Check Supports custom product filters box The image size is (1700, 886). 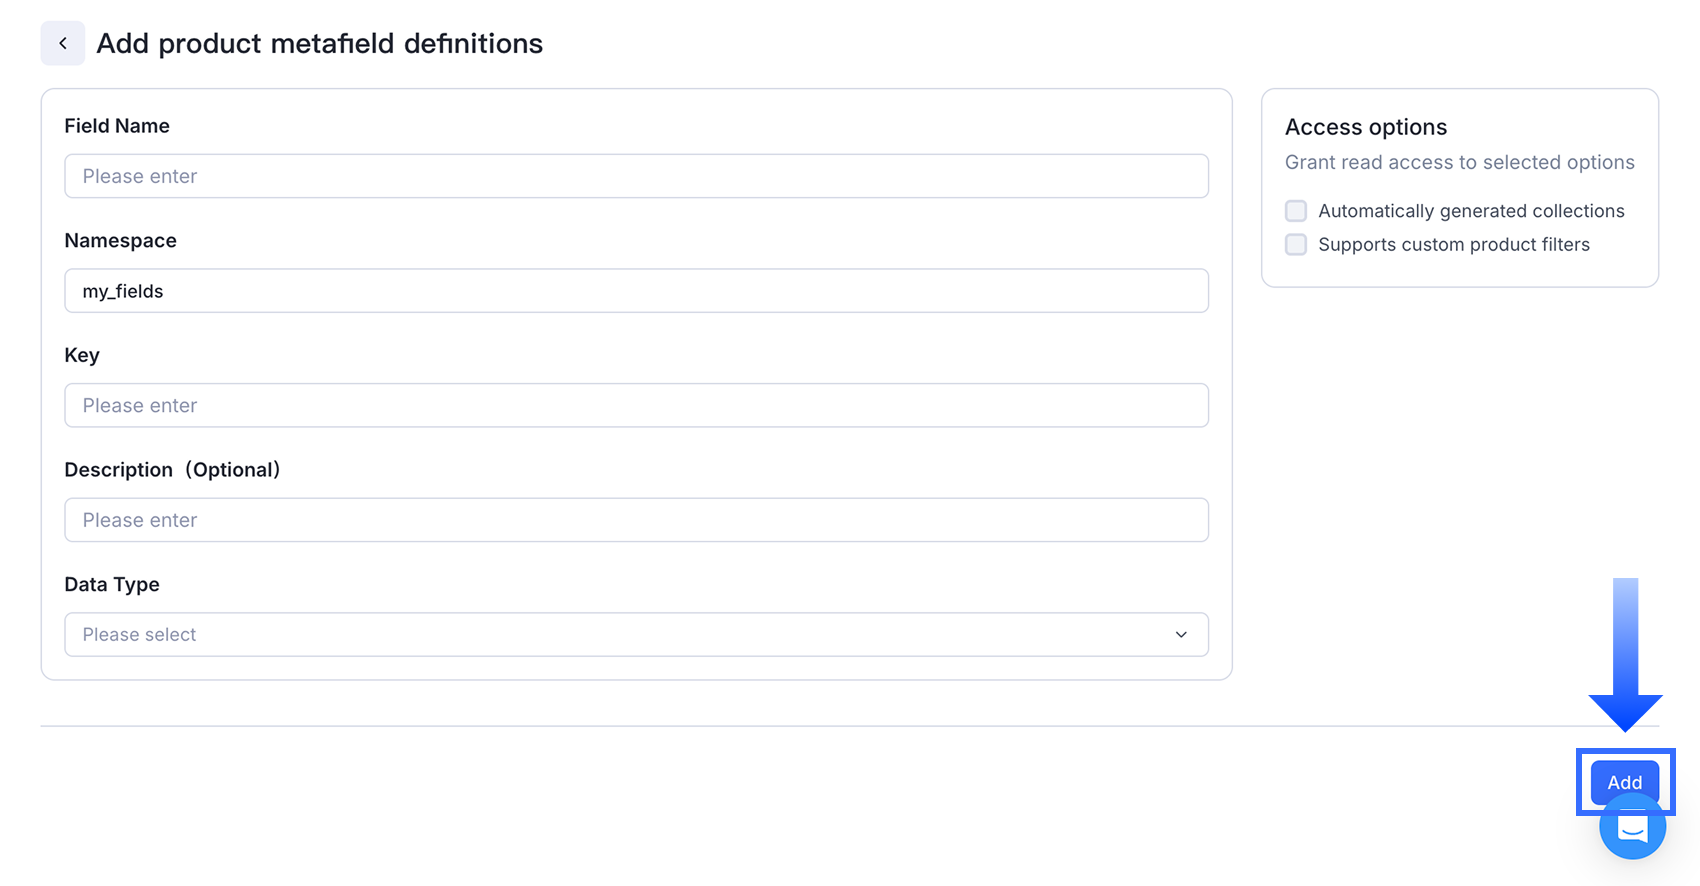click(1296, 245)
